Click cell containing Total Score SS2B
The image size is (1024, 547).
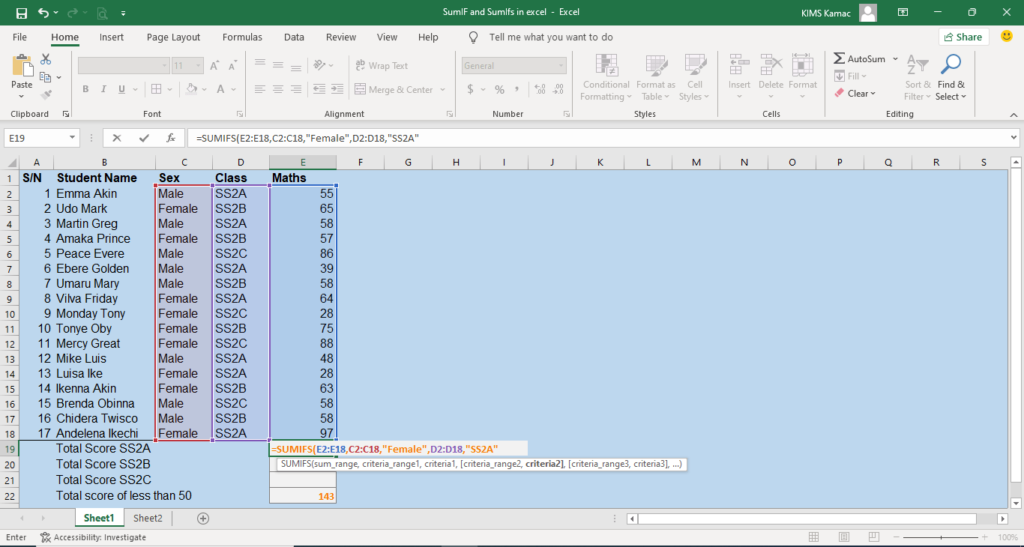pos(103,464)
